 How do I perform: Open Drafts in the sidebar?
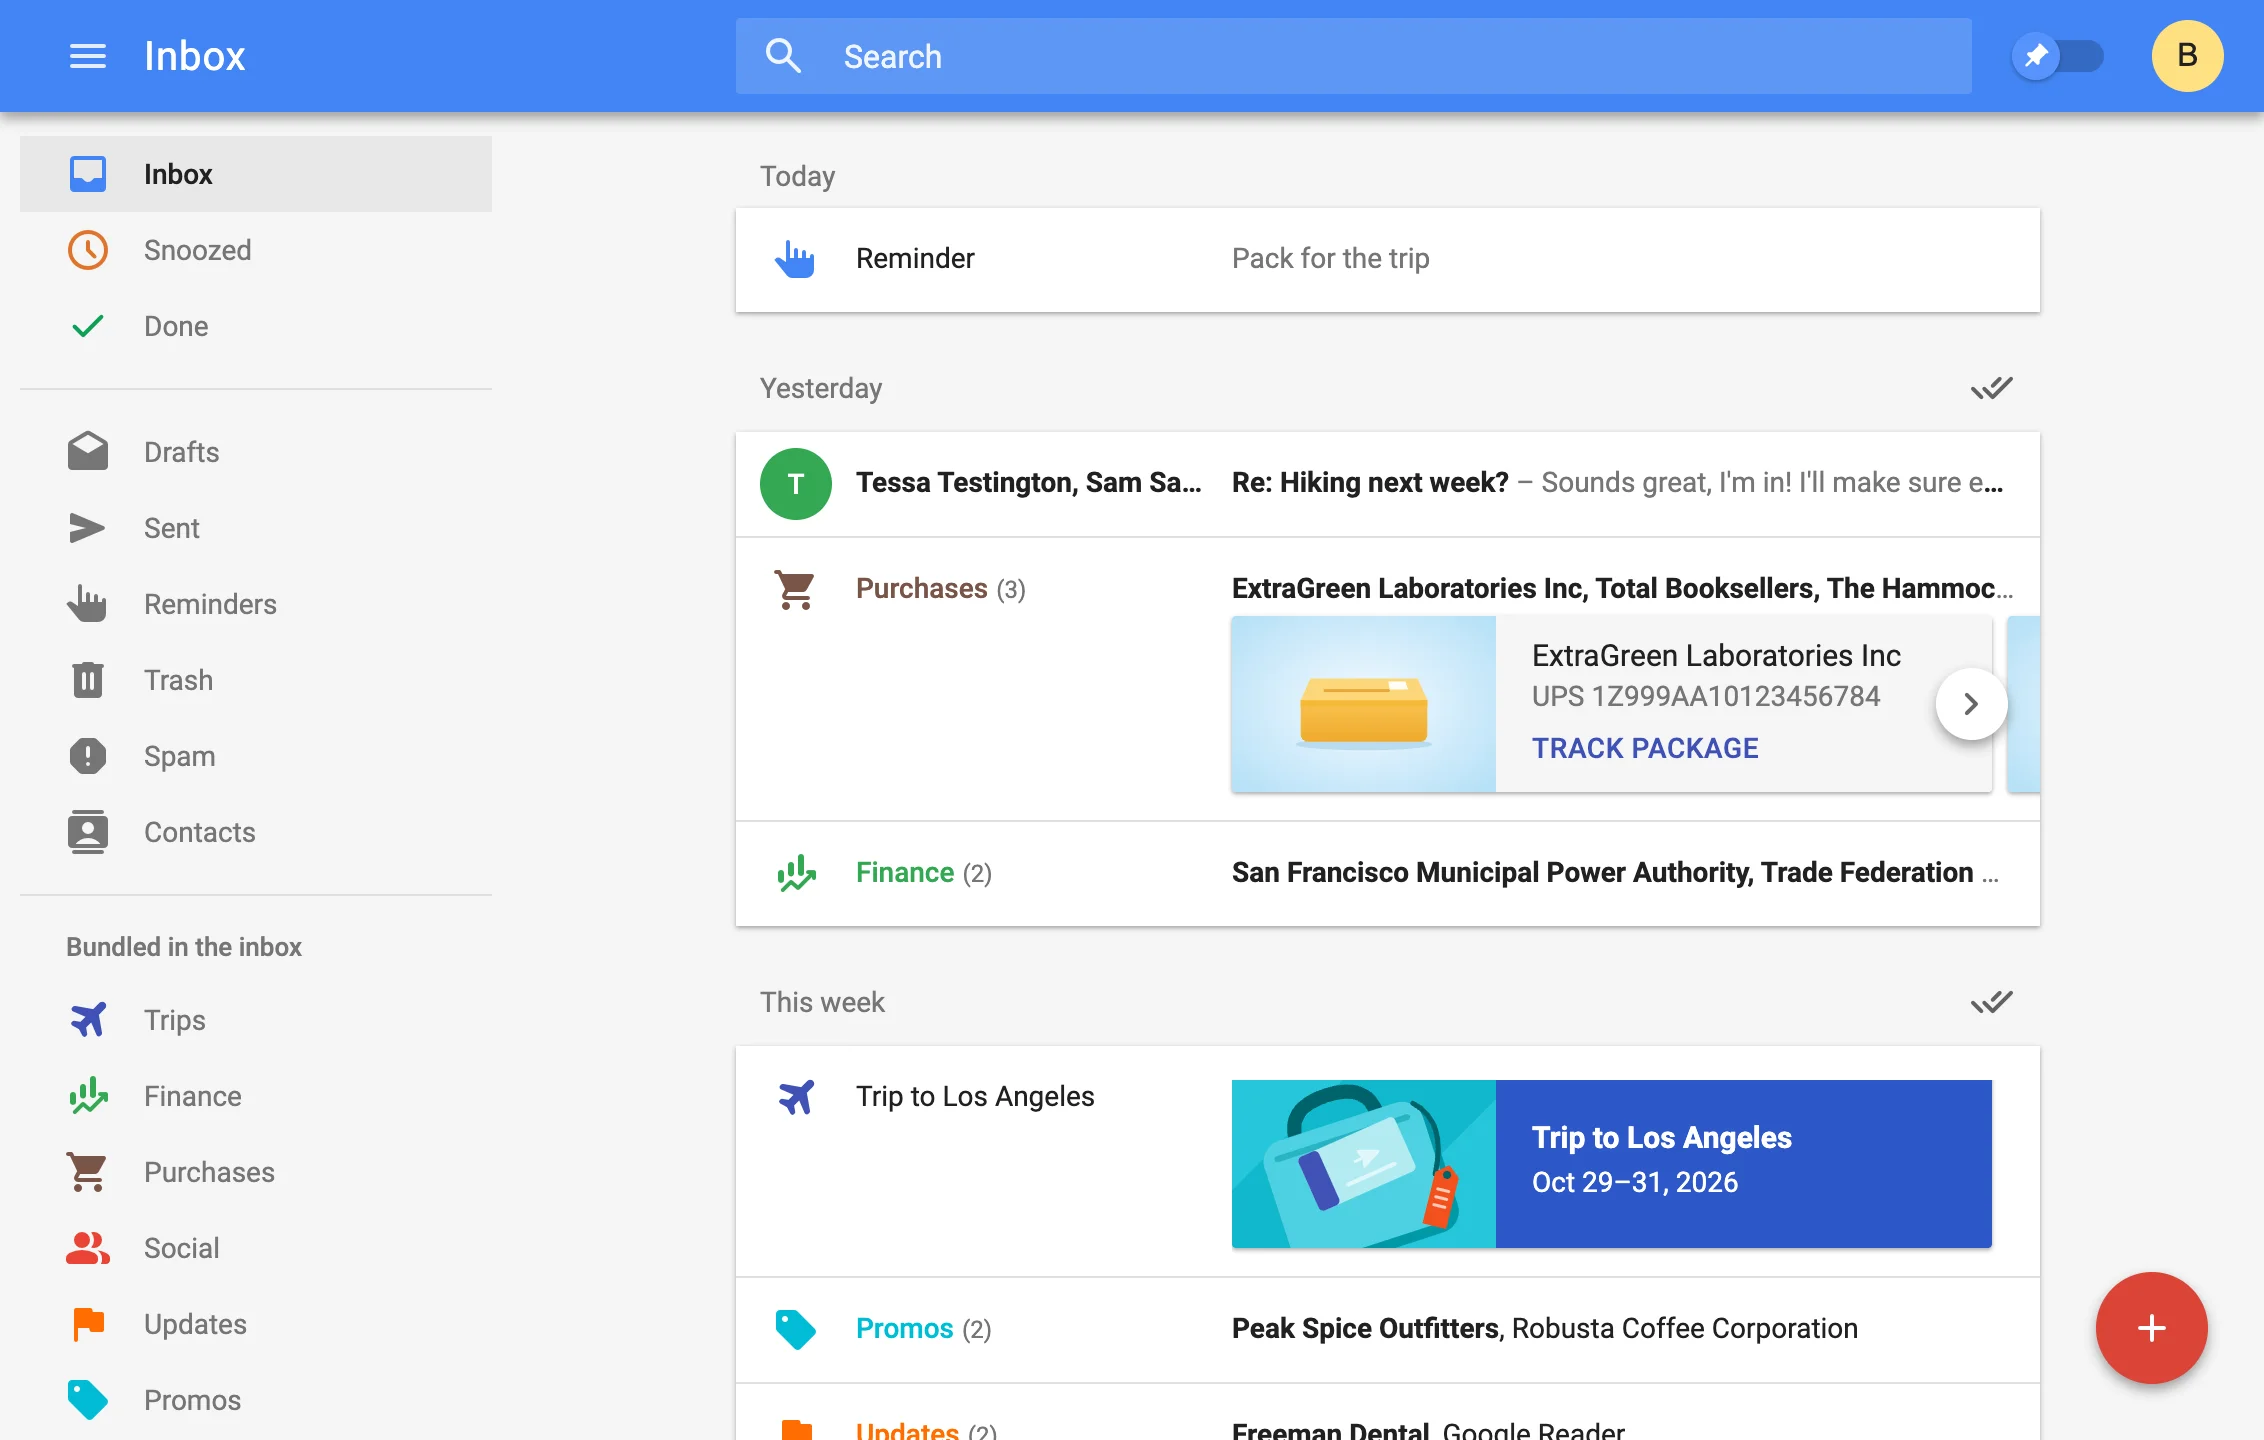(x=256, y=452)
